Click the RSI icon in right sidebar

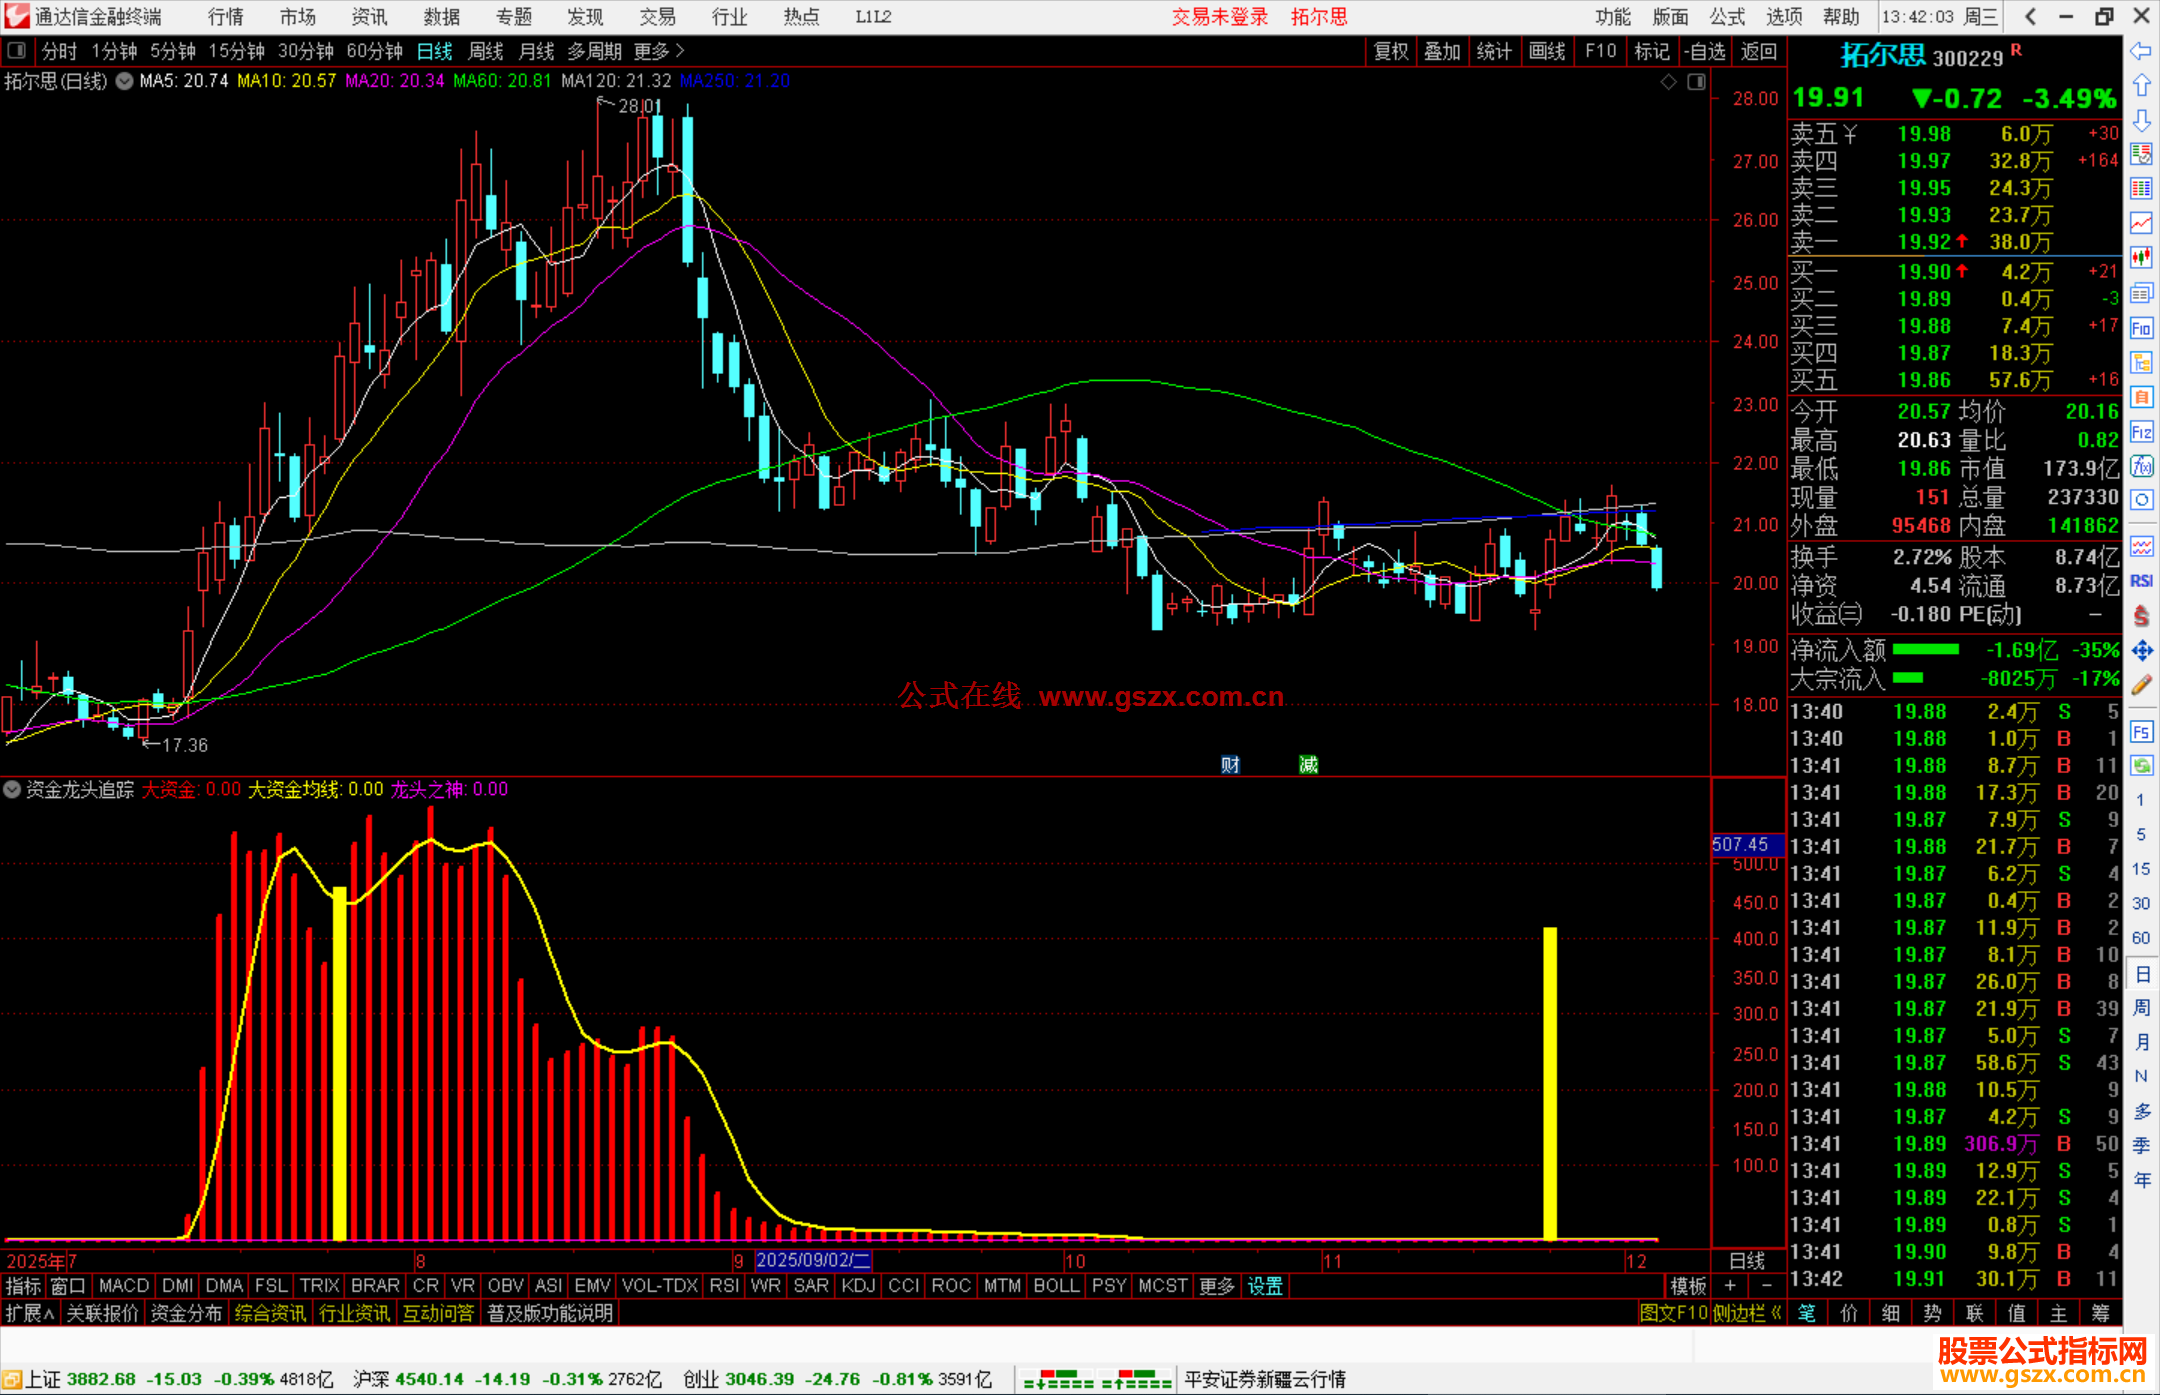pyautogui.click(x=2141, y=581)
